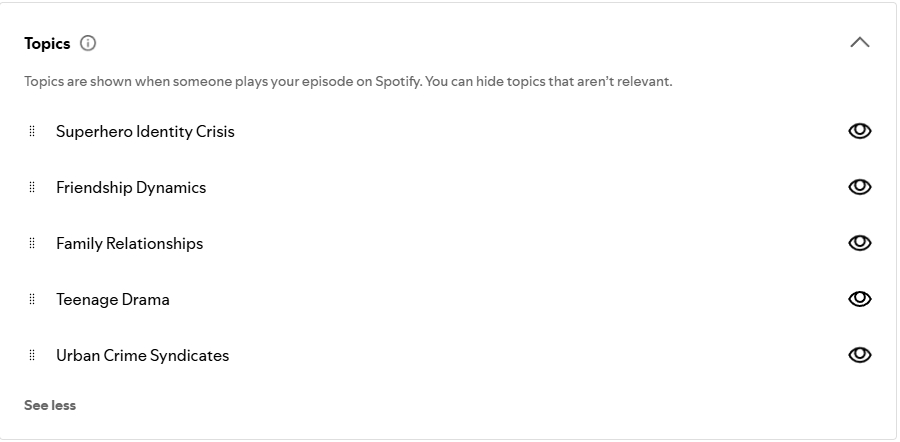Viewport: 900px width, 442px height.
Task: Hide the Superhero Identity Crisis topic
Action: tap(859, 131)
